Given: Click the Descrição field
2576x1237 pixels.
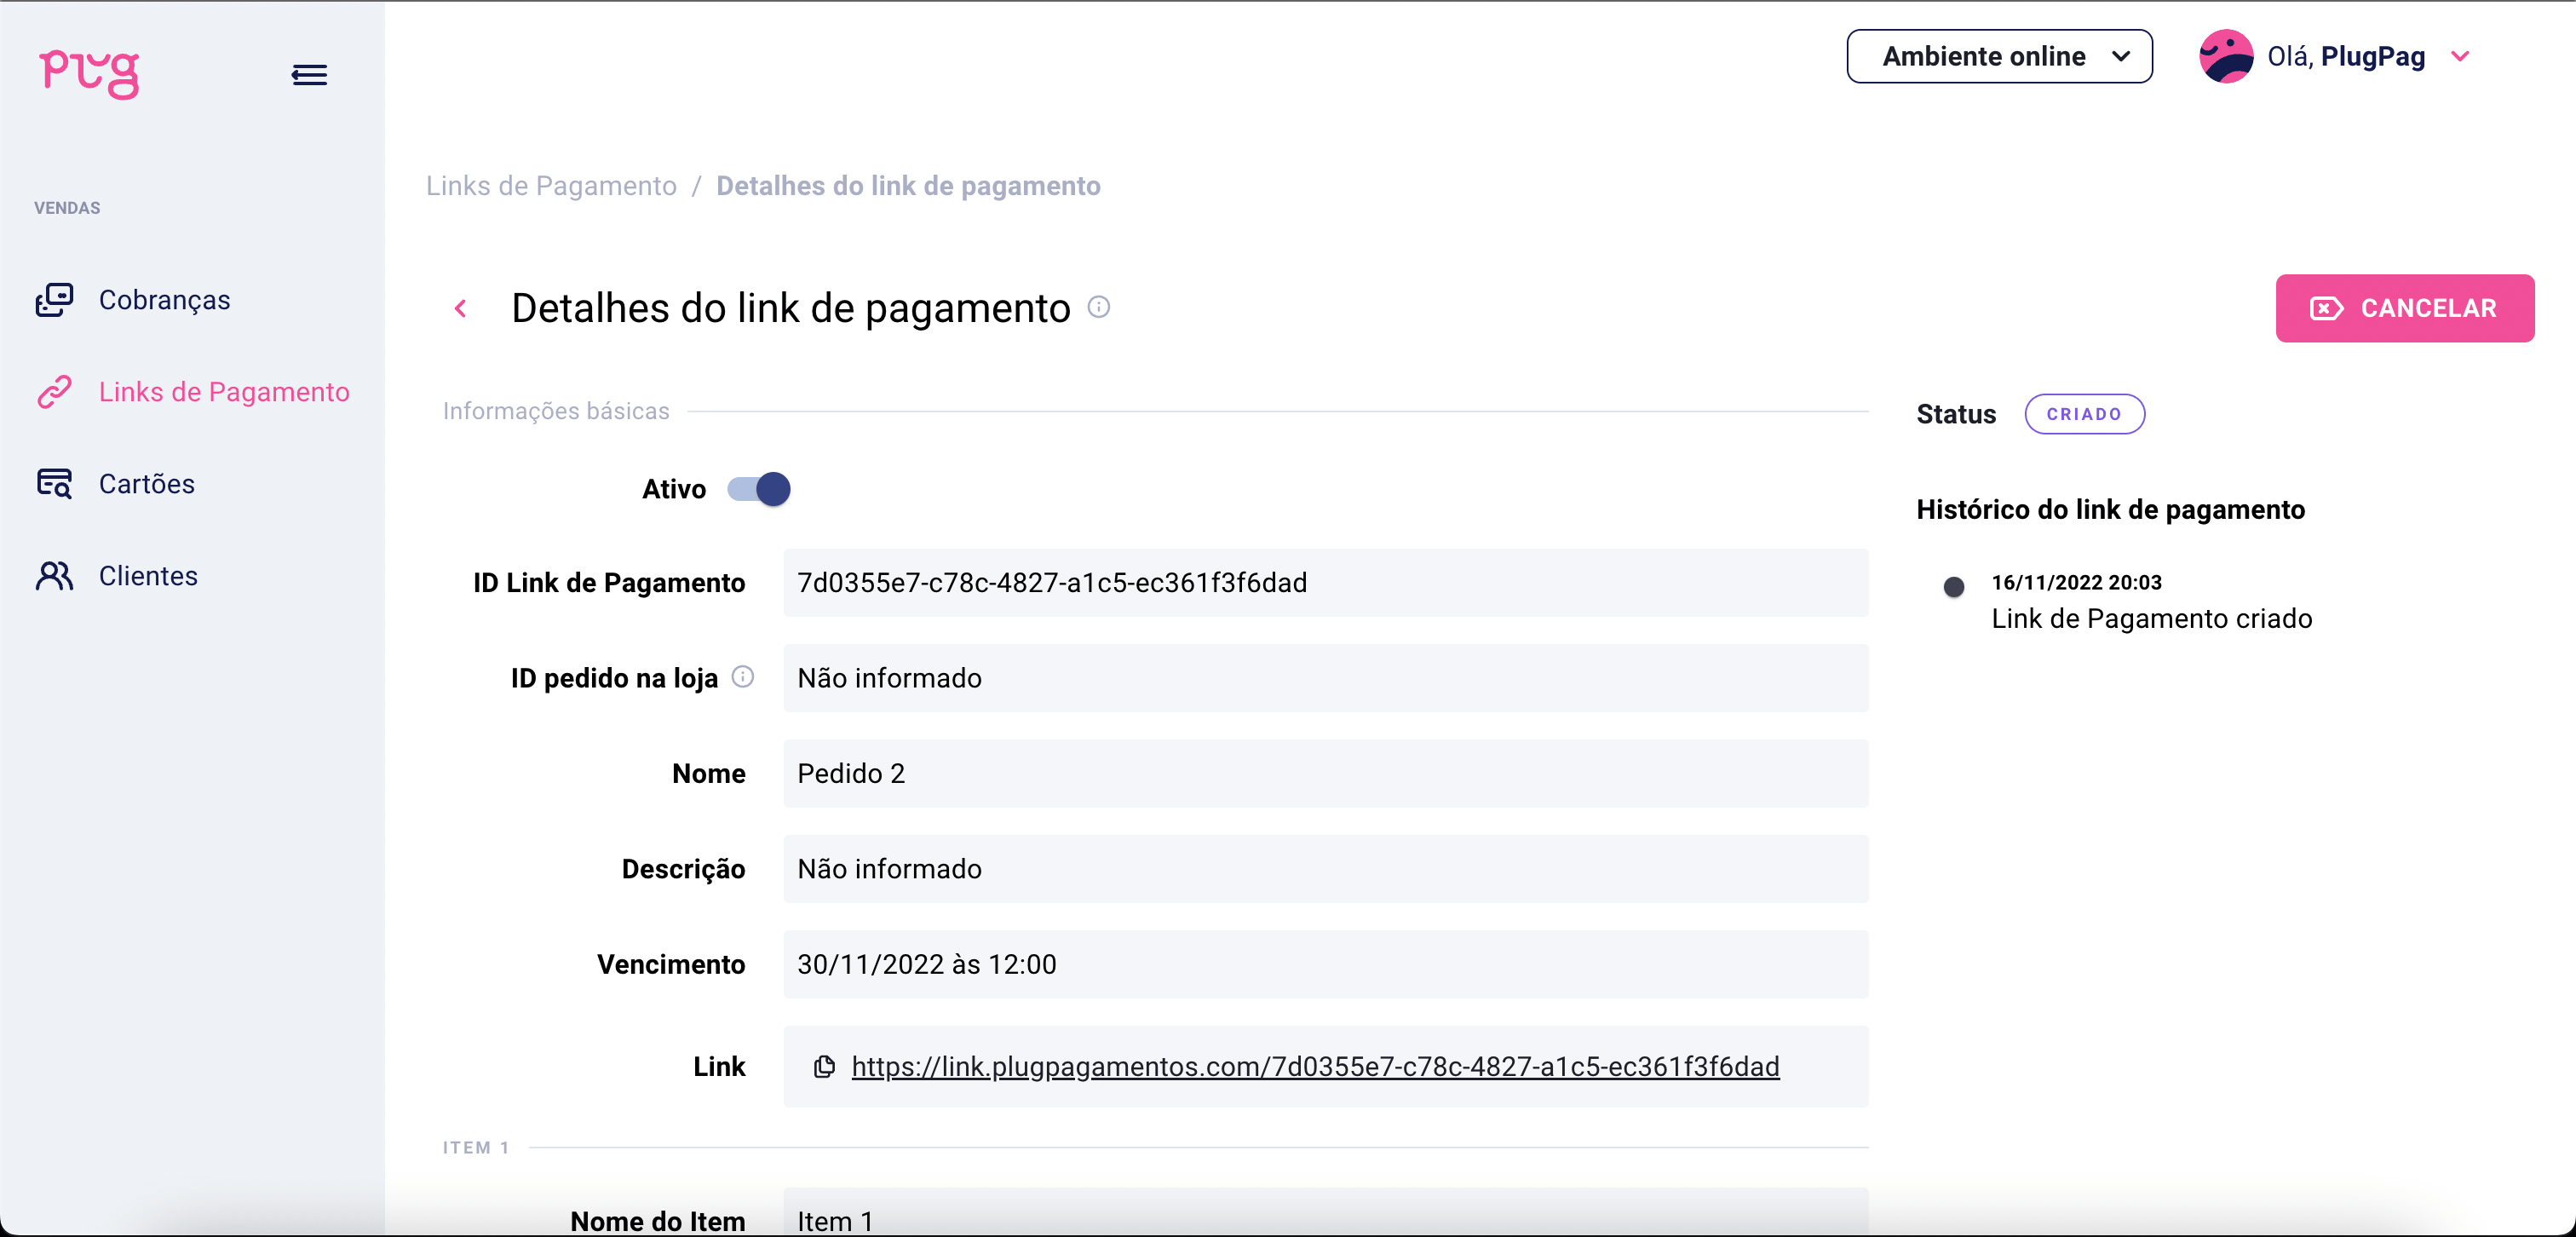Looking at the screenshot, I should click(x=1325, y=869).
